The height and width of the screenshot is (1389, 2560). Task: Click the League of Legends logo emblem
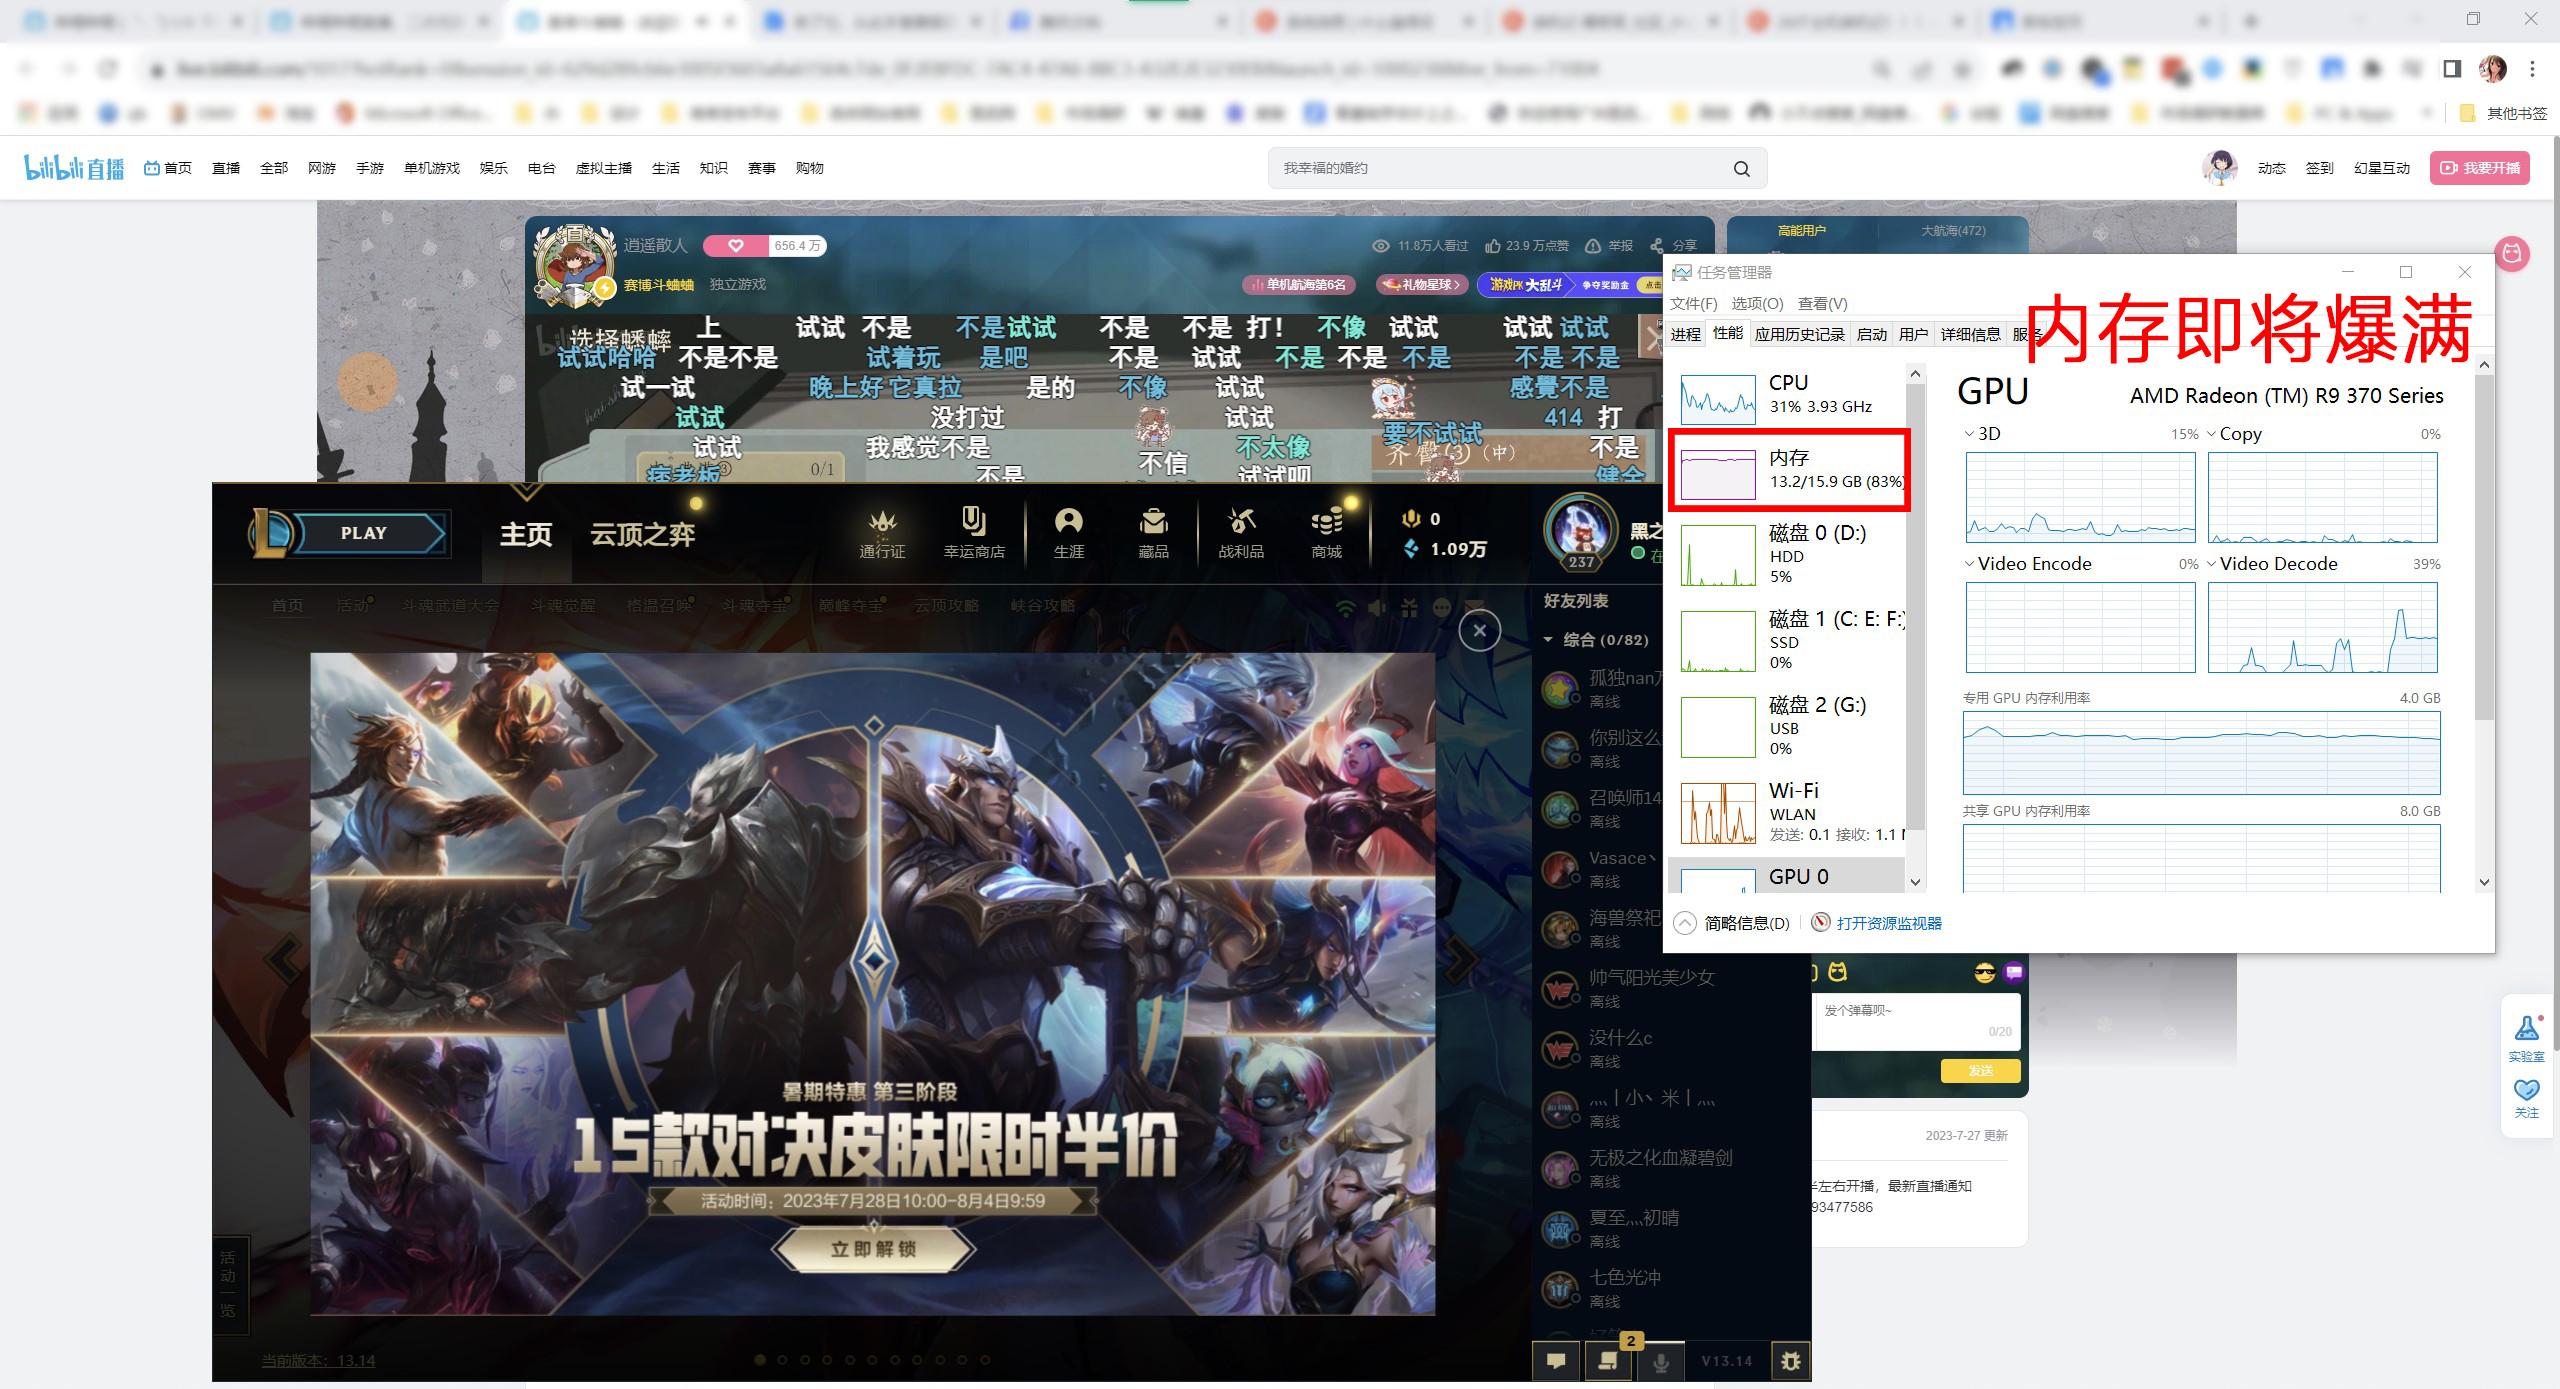(x=271, y=533)
